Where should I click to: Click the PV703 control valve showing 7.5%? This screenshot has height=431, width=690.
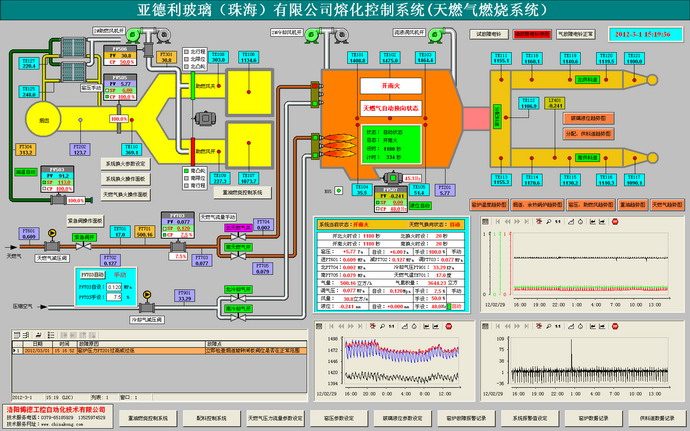click(x=178, y=246)
